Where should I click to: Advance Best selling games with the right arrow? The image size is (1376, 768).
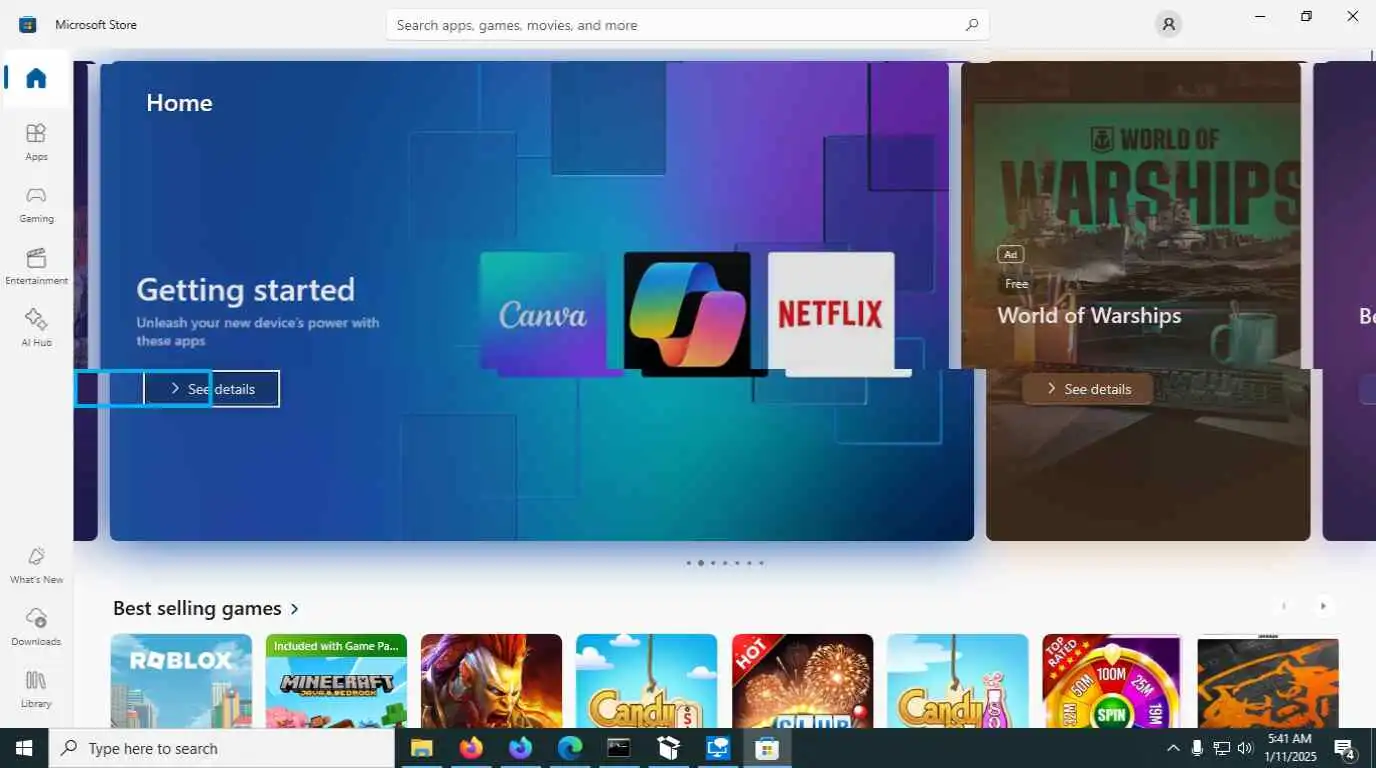pos(1323,606)
